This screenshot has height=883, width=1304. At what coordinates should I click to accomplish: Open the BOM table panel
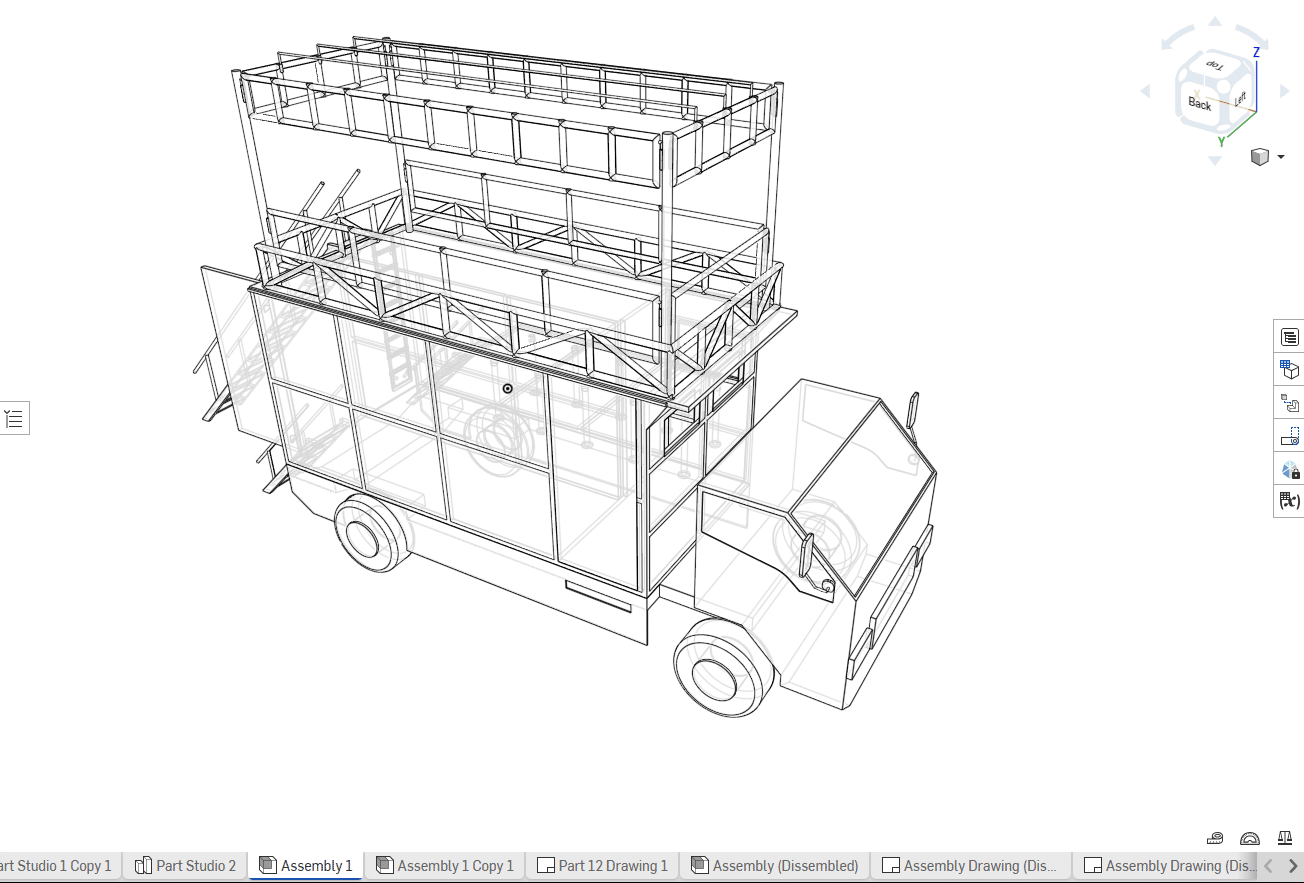point(1290,337)
